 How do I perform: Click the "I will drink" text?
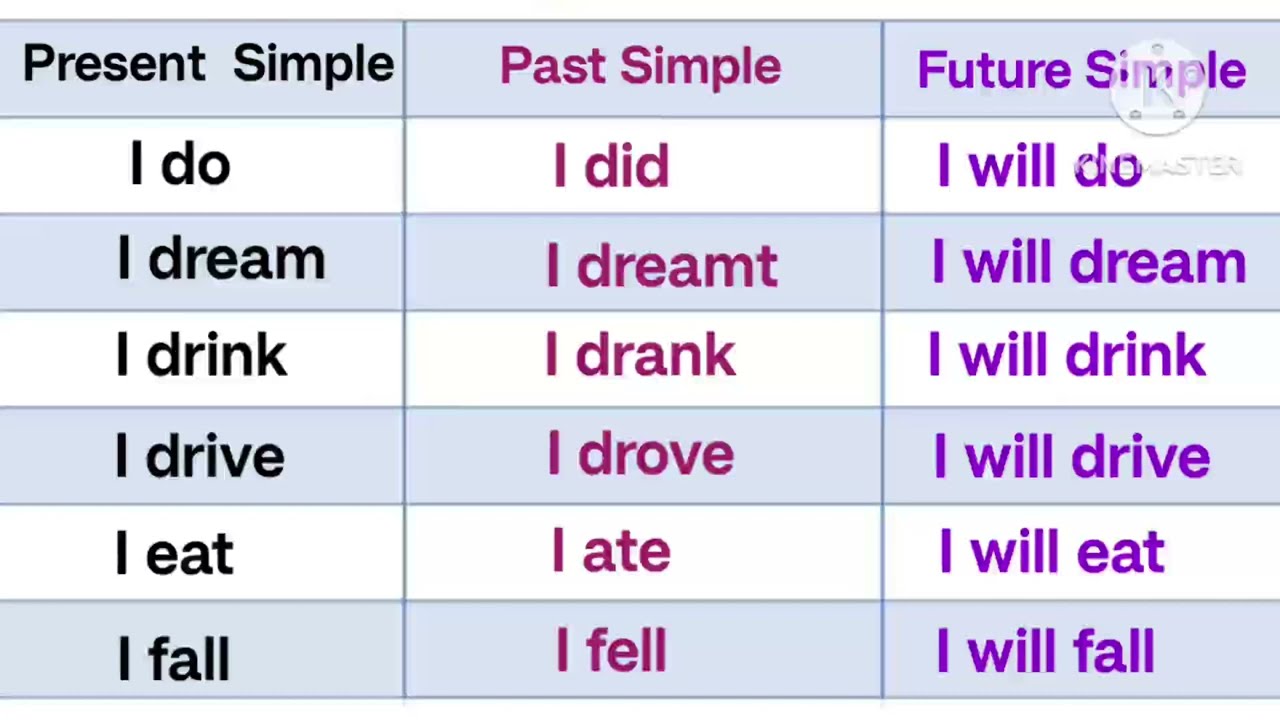click(x=1066, y=357)
